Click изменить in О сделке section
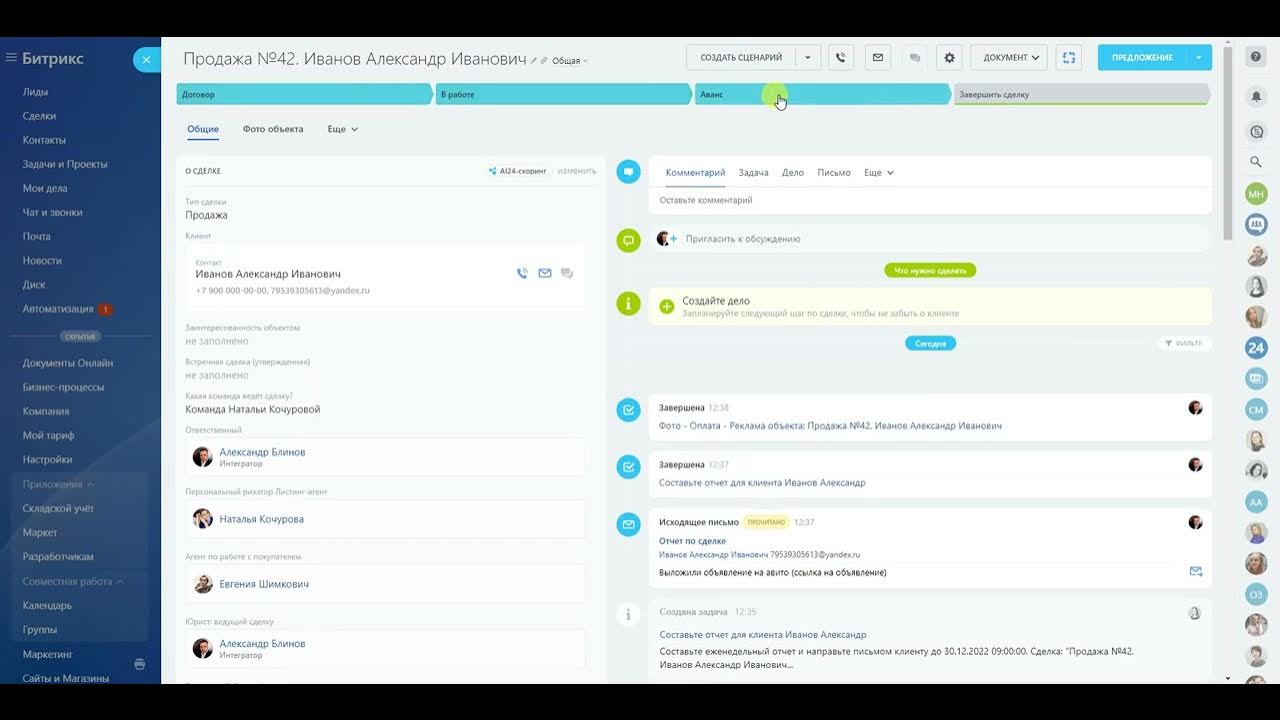This screenshot has width=1280, height=720. click(577, 171)
